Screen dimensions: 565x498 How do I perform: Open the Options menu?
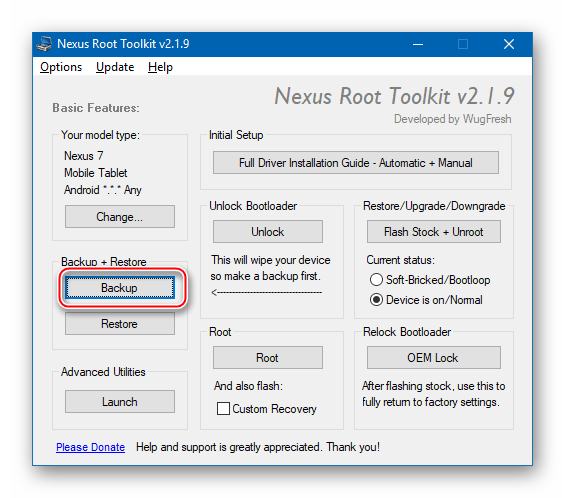pos(61,67)
